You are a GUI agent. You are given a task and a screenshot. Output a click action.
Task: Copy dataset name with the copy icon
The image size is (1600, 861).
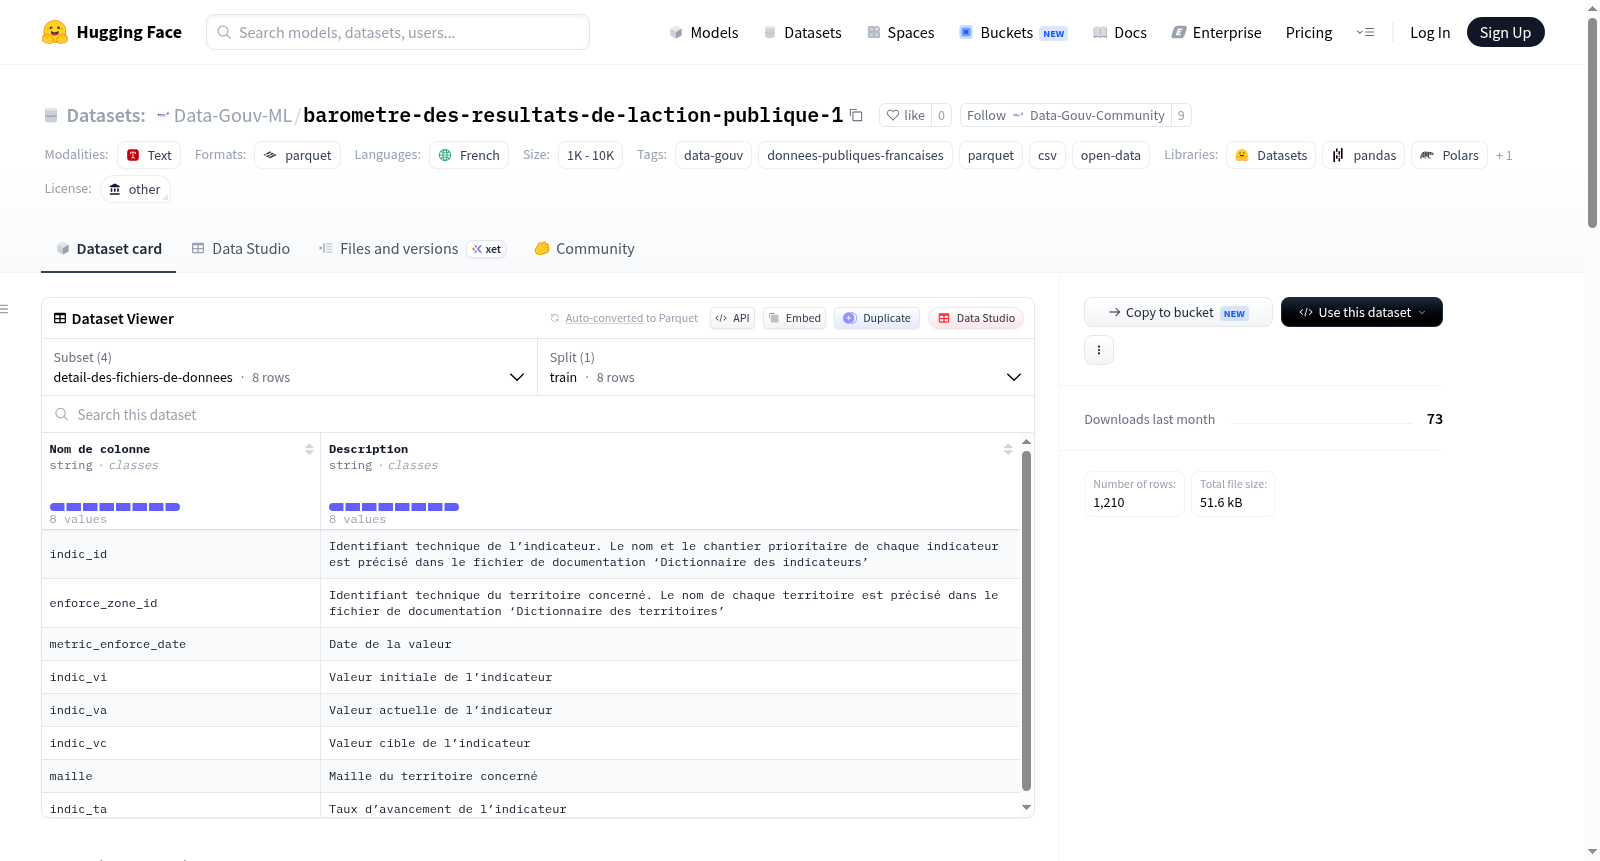click(856, 115)
